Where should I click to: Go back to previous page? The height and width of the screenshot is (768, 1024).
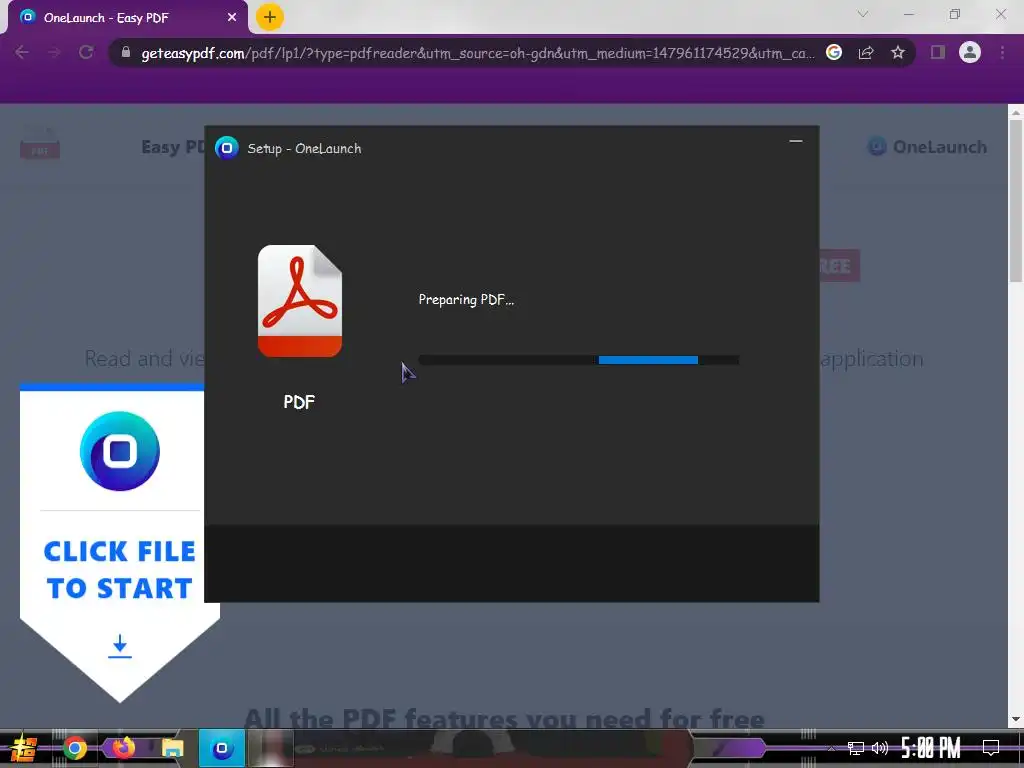[22, 52]
